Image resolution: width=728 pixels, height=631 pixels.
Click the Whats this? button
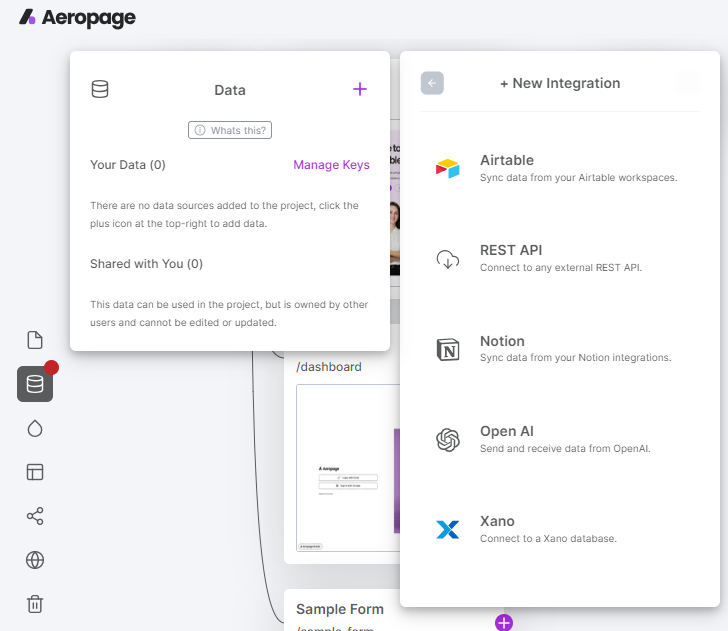[230, 130]
